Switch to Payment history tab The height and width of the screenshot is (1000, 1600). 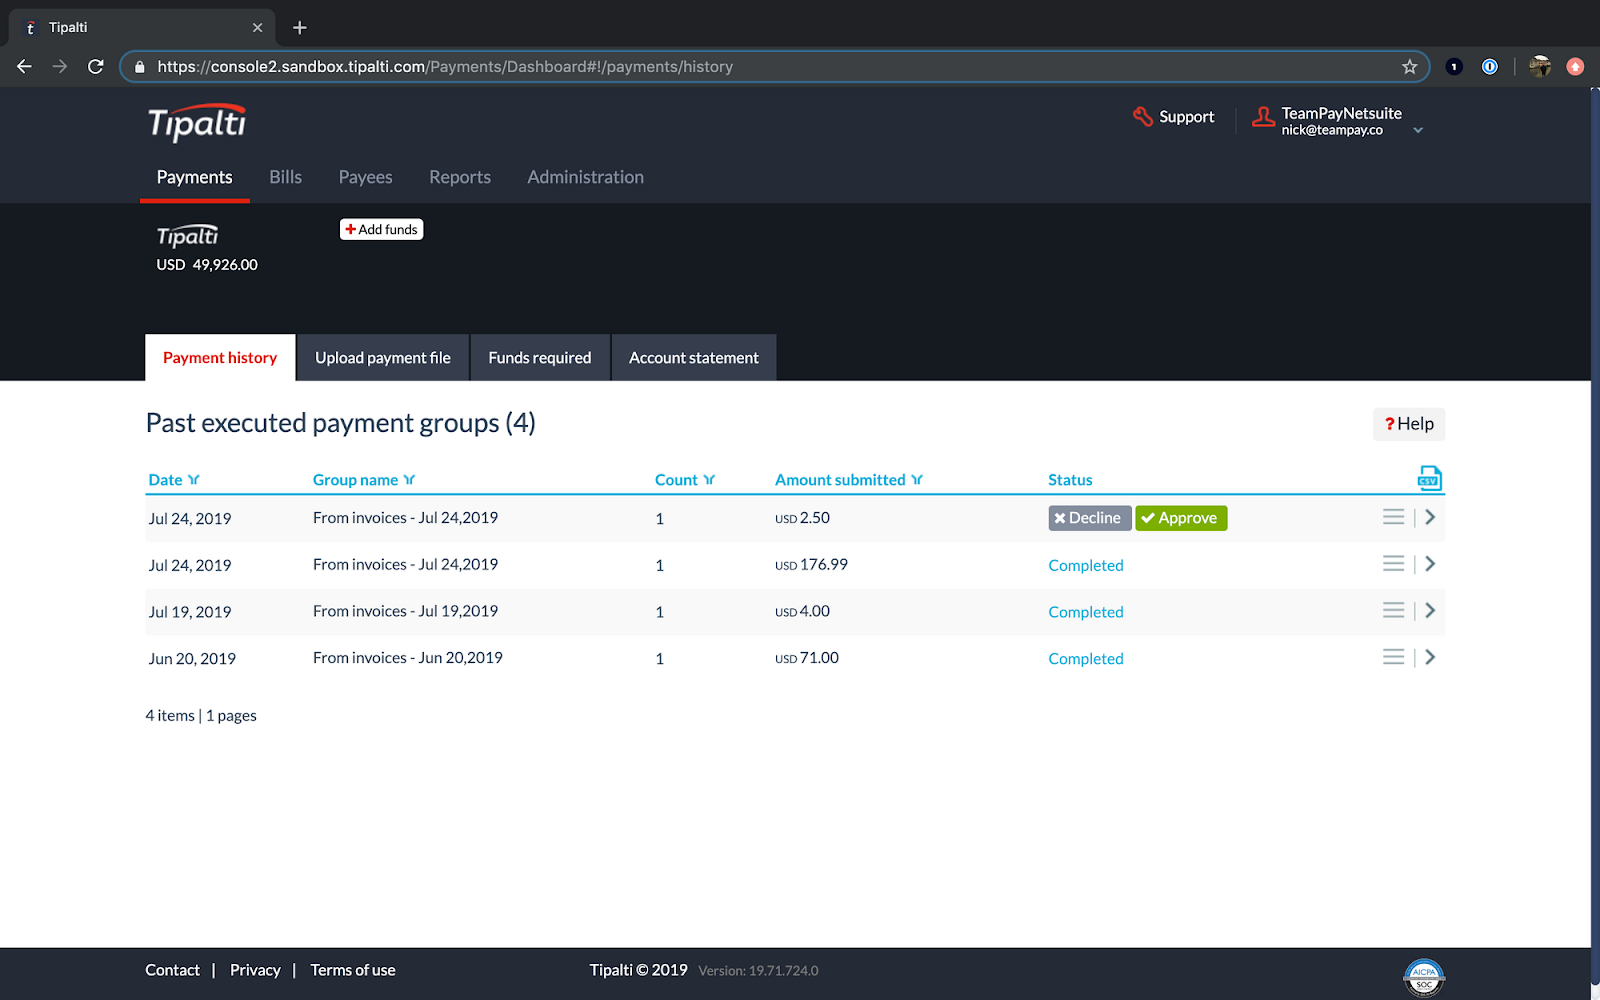click(220, 358)
